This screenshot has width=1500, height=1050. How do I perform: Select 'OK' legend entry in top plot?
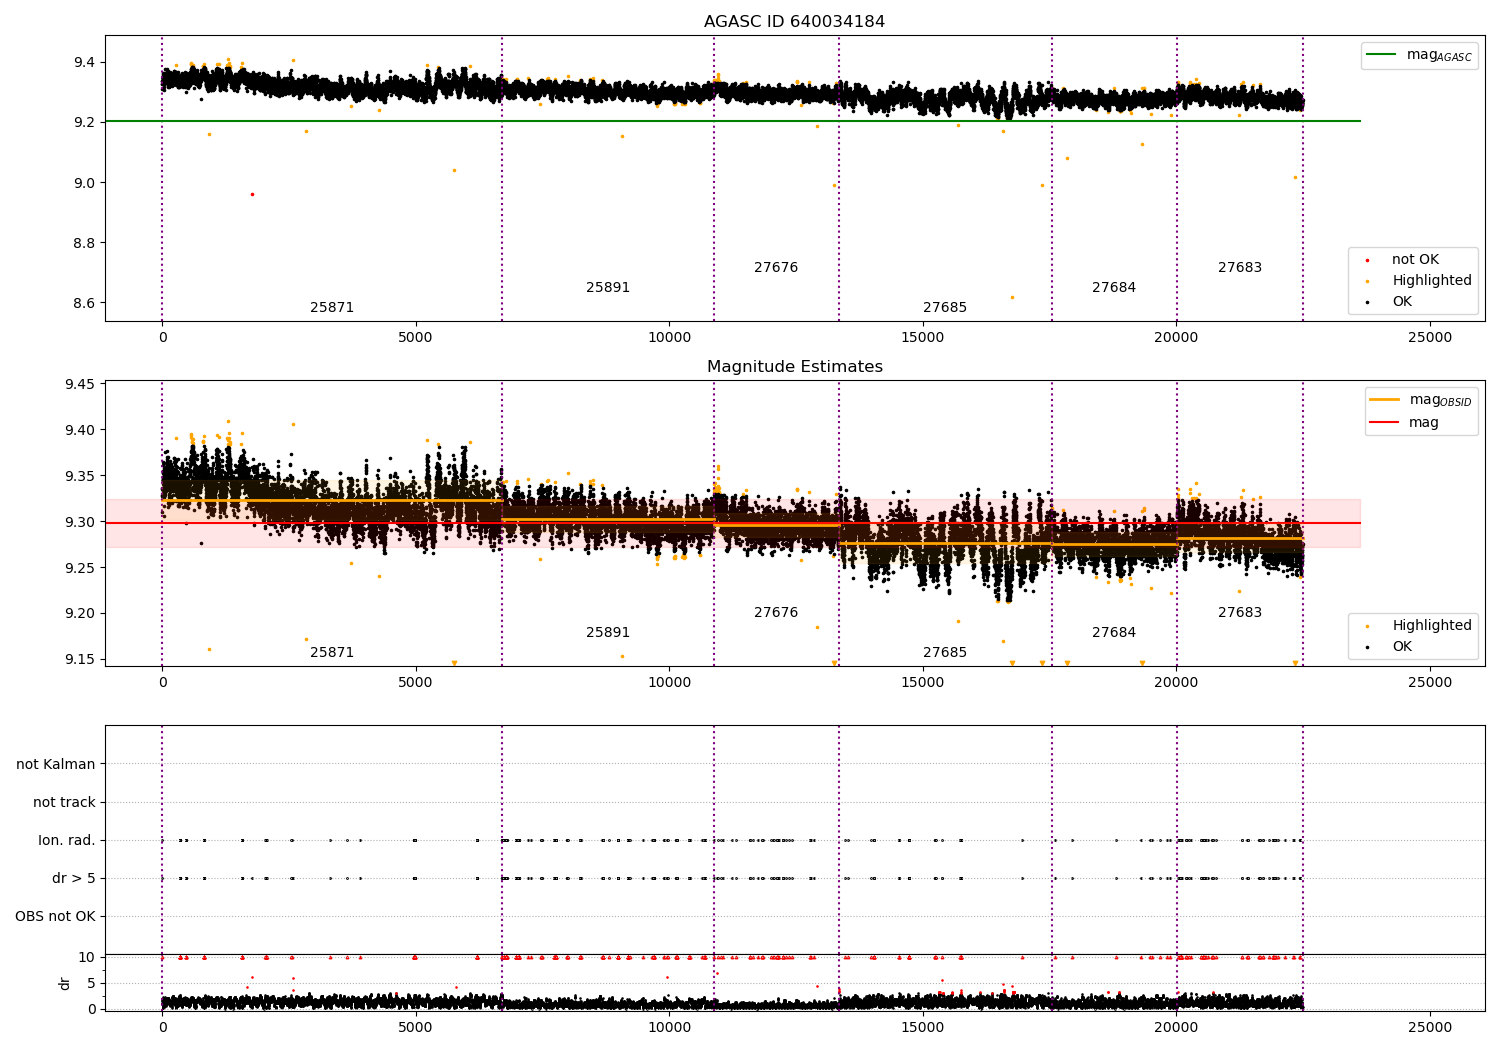point(1390,302)
